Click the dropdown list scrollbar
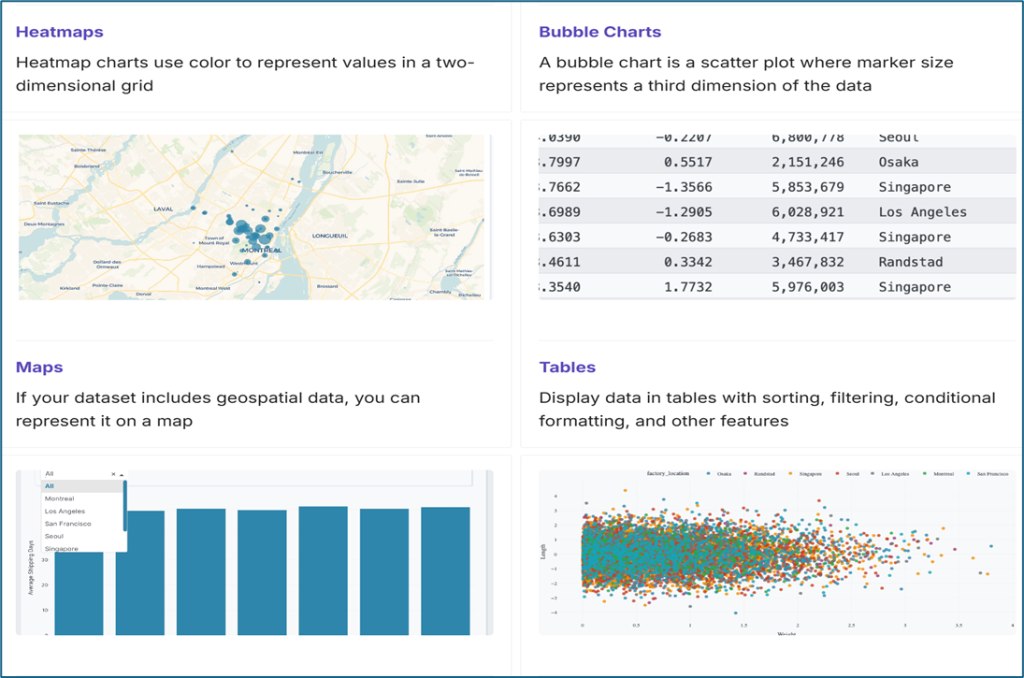The width and height of the screenshot is (1024, 678). pos(124,506)
